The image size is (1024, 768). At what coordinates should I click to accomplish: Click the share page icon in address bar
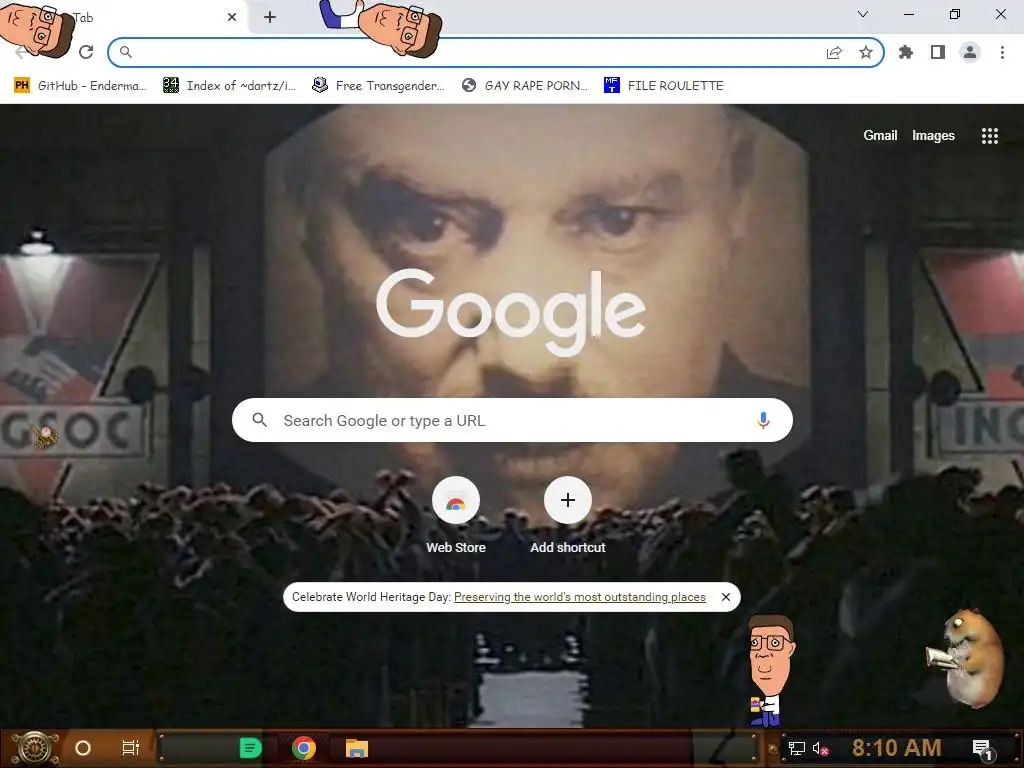(x=834, y=53)
